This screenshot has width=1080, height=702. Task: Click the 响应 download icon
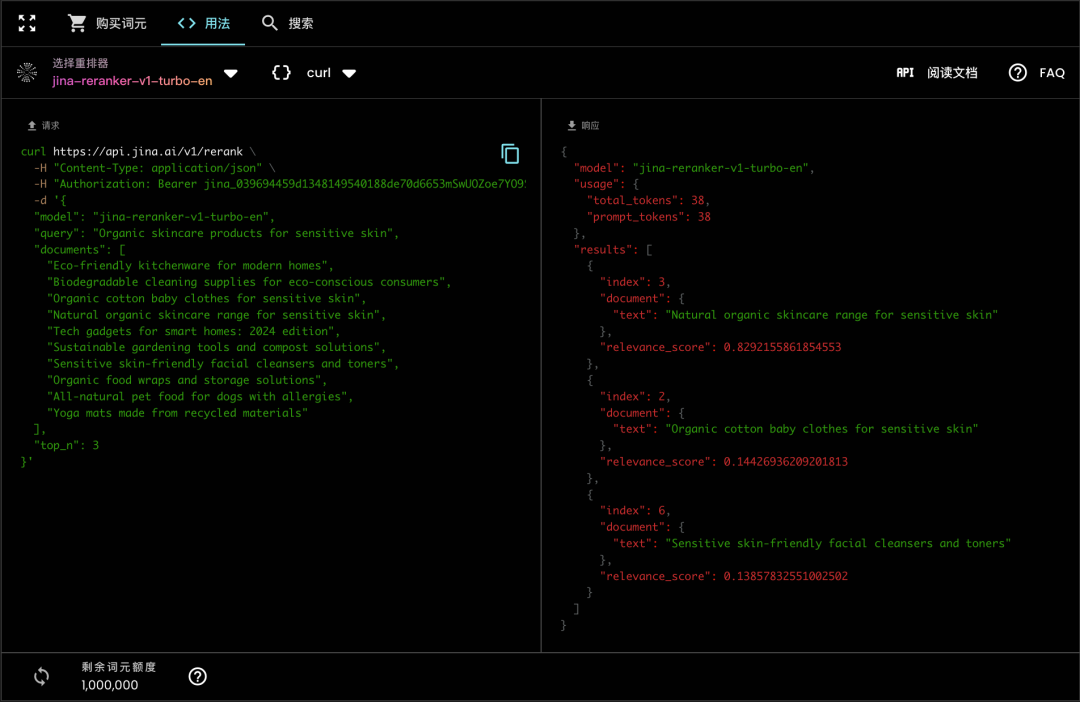point(572,125)
